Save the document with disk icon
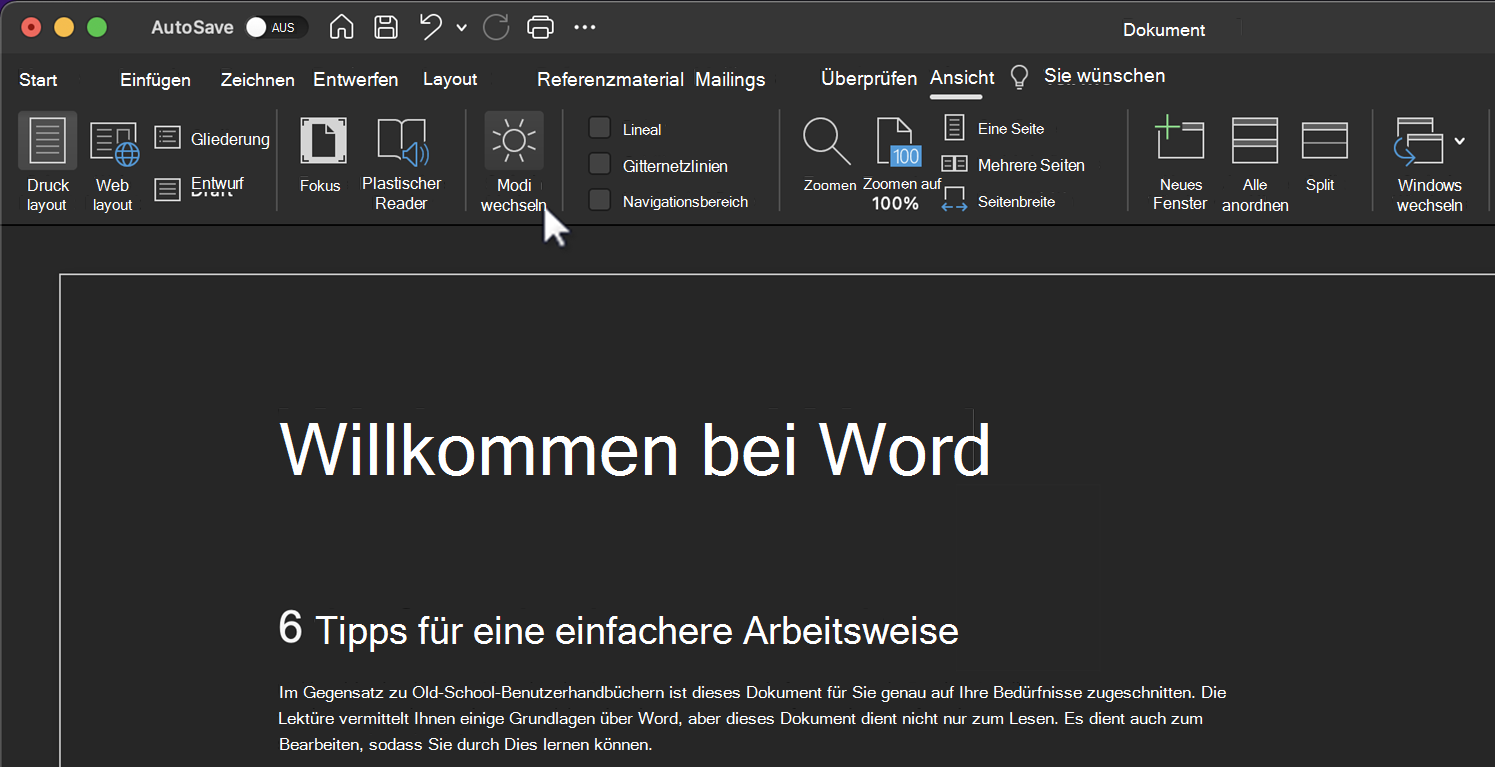This screenshot has height=767, width=1495. pos(386,27)
